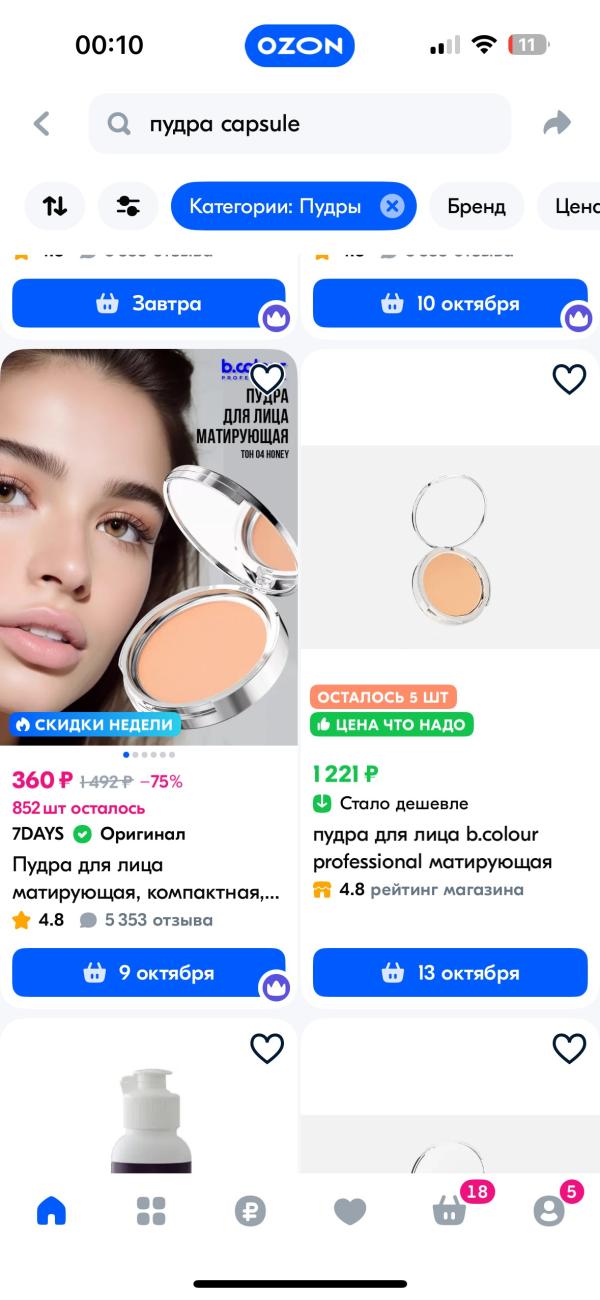Expand the Бренд filter chip
This screenshot has width=600, height=1300.
tap(476, 207)
